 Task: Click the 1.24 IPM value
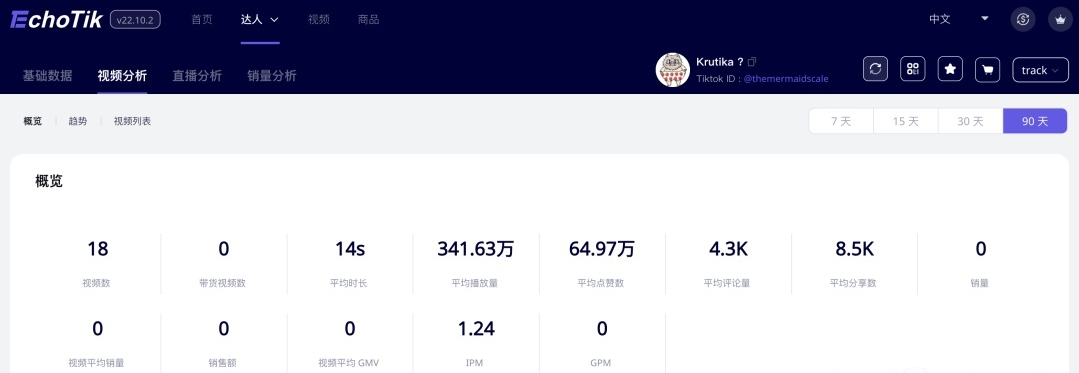[476, 329]
